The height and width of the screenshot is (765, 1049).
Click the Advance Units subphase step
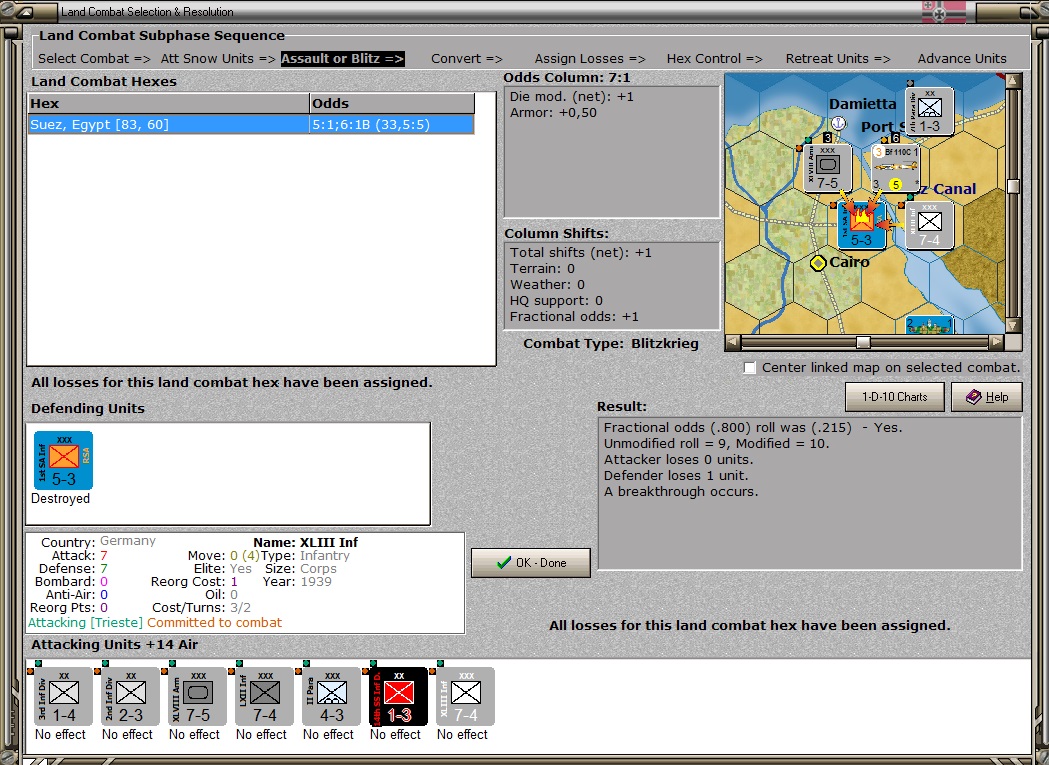[962, 59]
